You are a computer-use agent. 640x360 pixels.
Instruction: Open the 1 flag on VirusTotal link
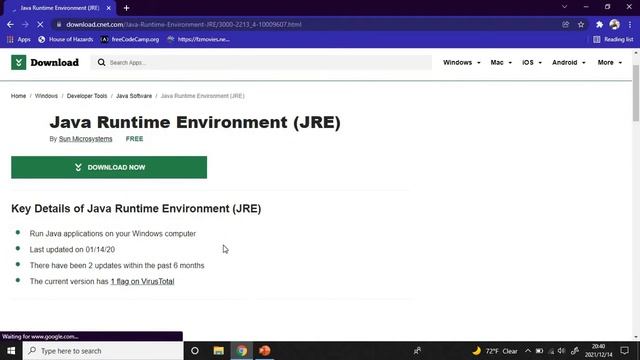pos(142,281)
